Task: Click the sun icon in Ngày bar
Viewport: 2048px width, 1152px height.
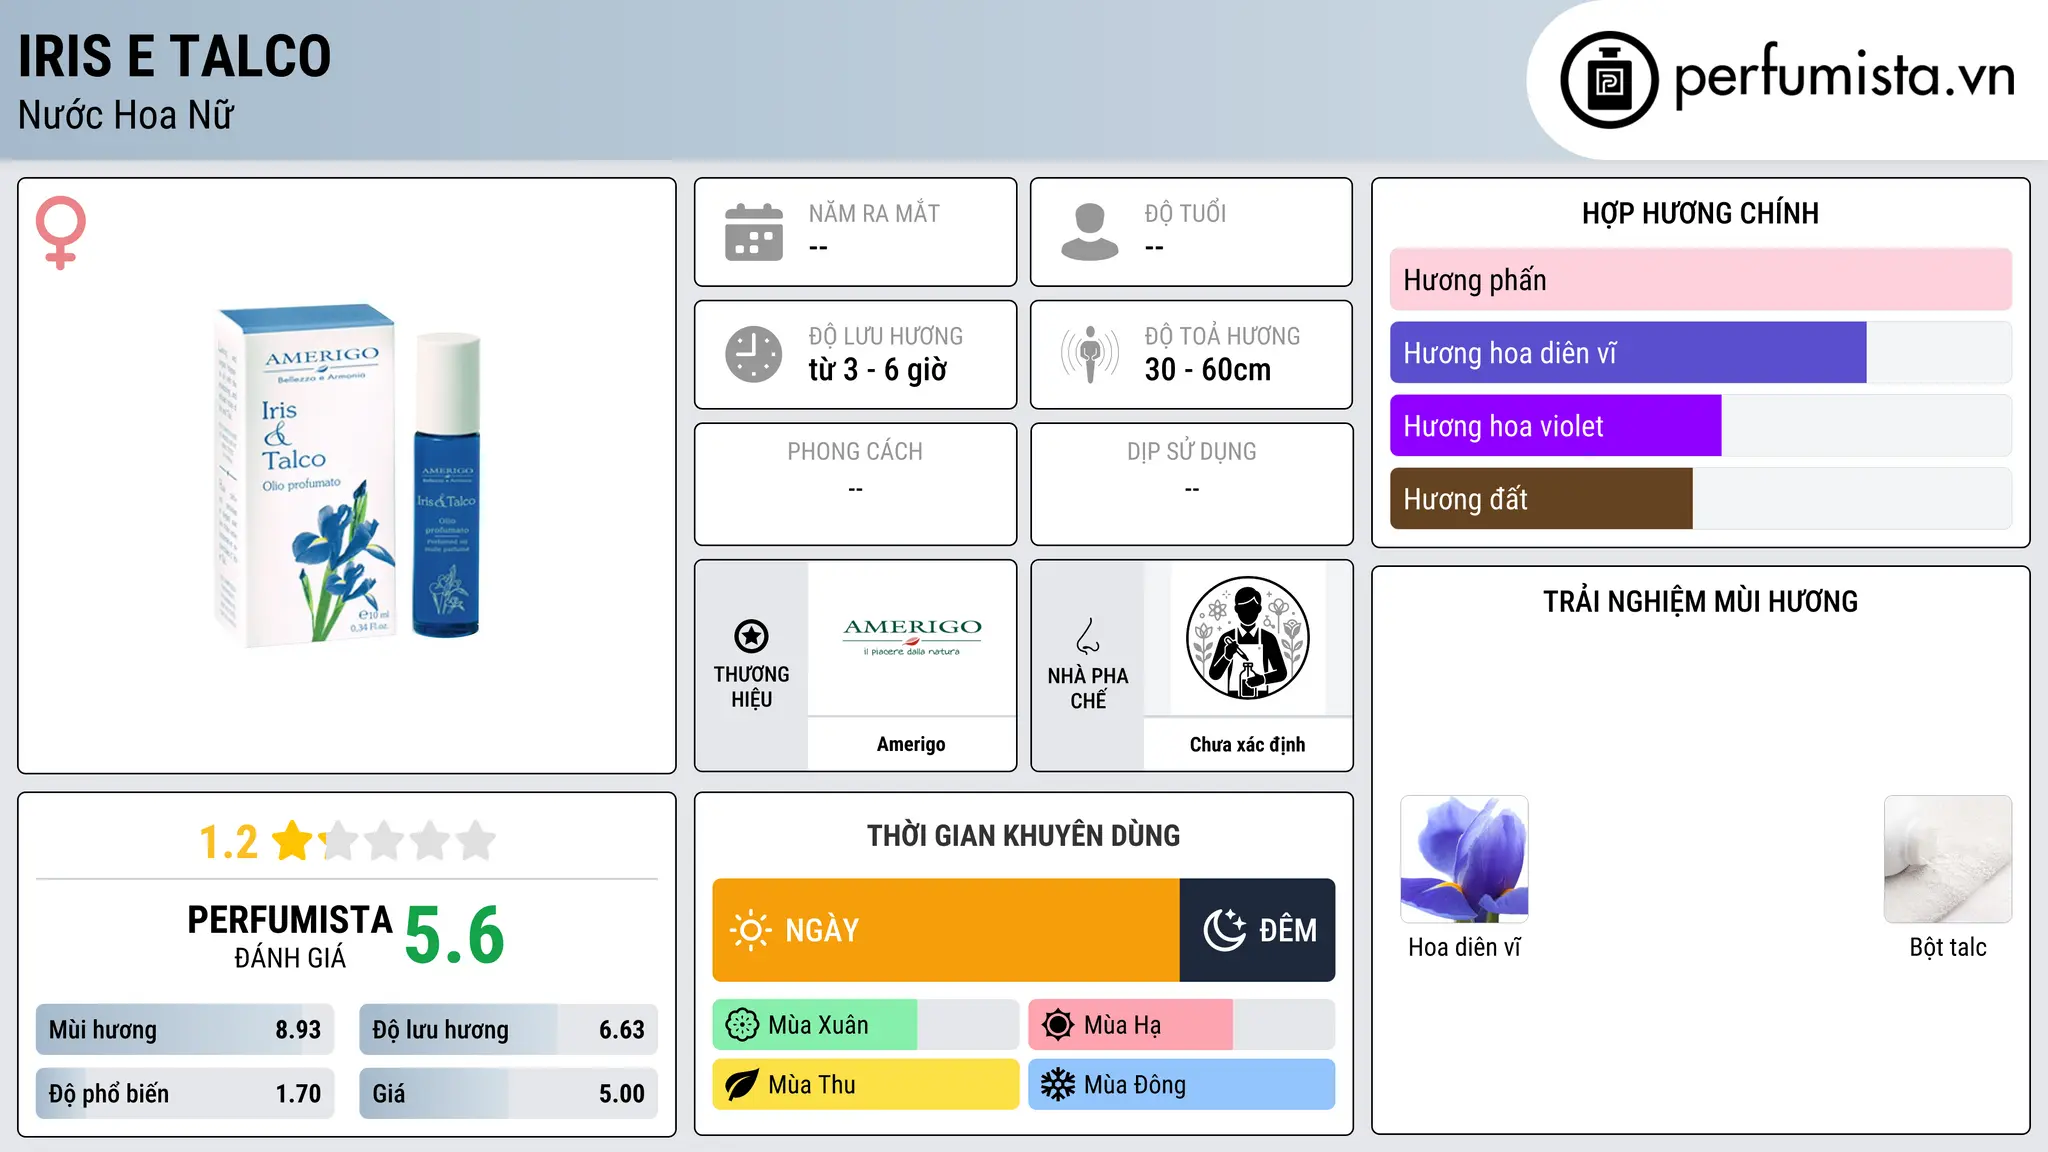Action: tap(751, 930)
